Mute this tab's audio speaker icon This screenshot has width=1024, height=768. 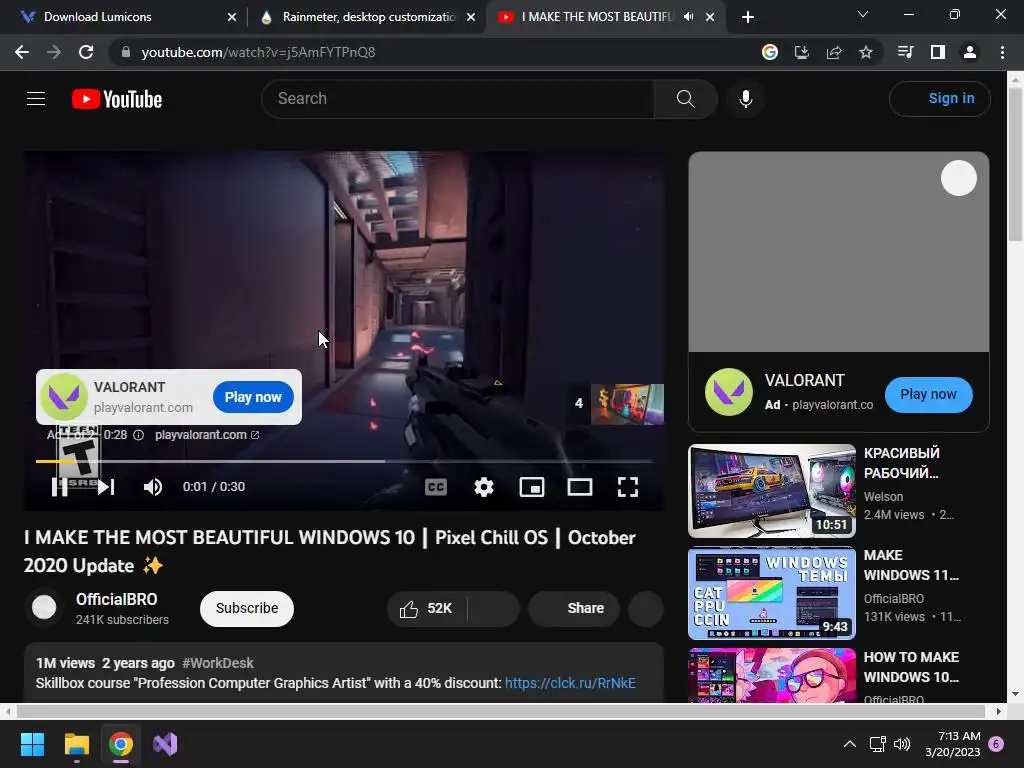pos(688,17)
